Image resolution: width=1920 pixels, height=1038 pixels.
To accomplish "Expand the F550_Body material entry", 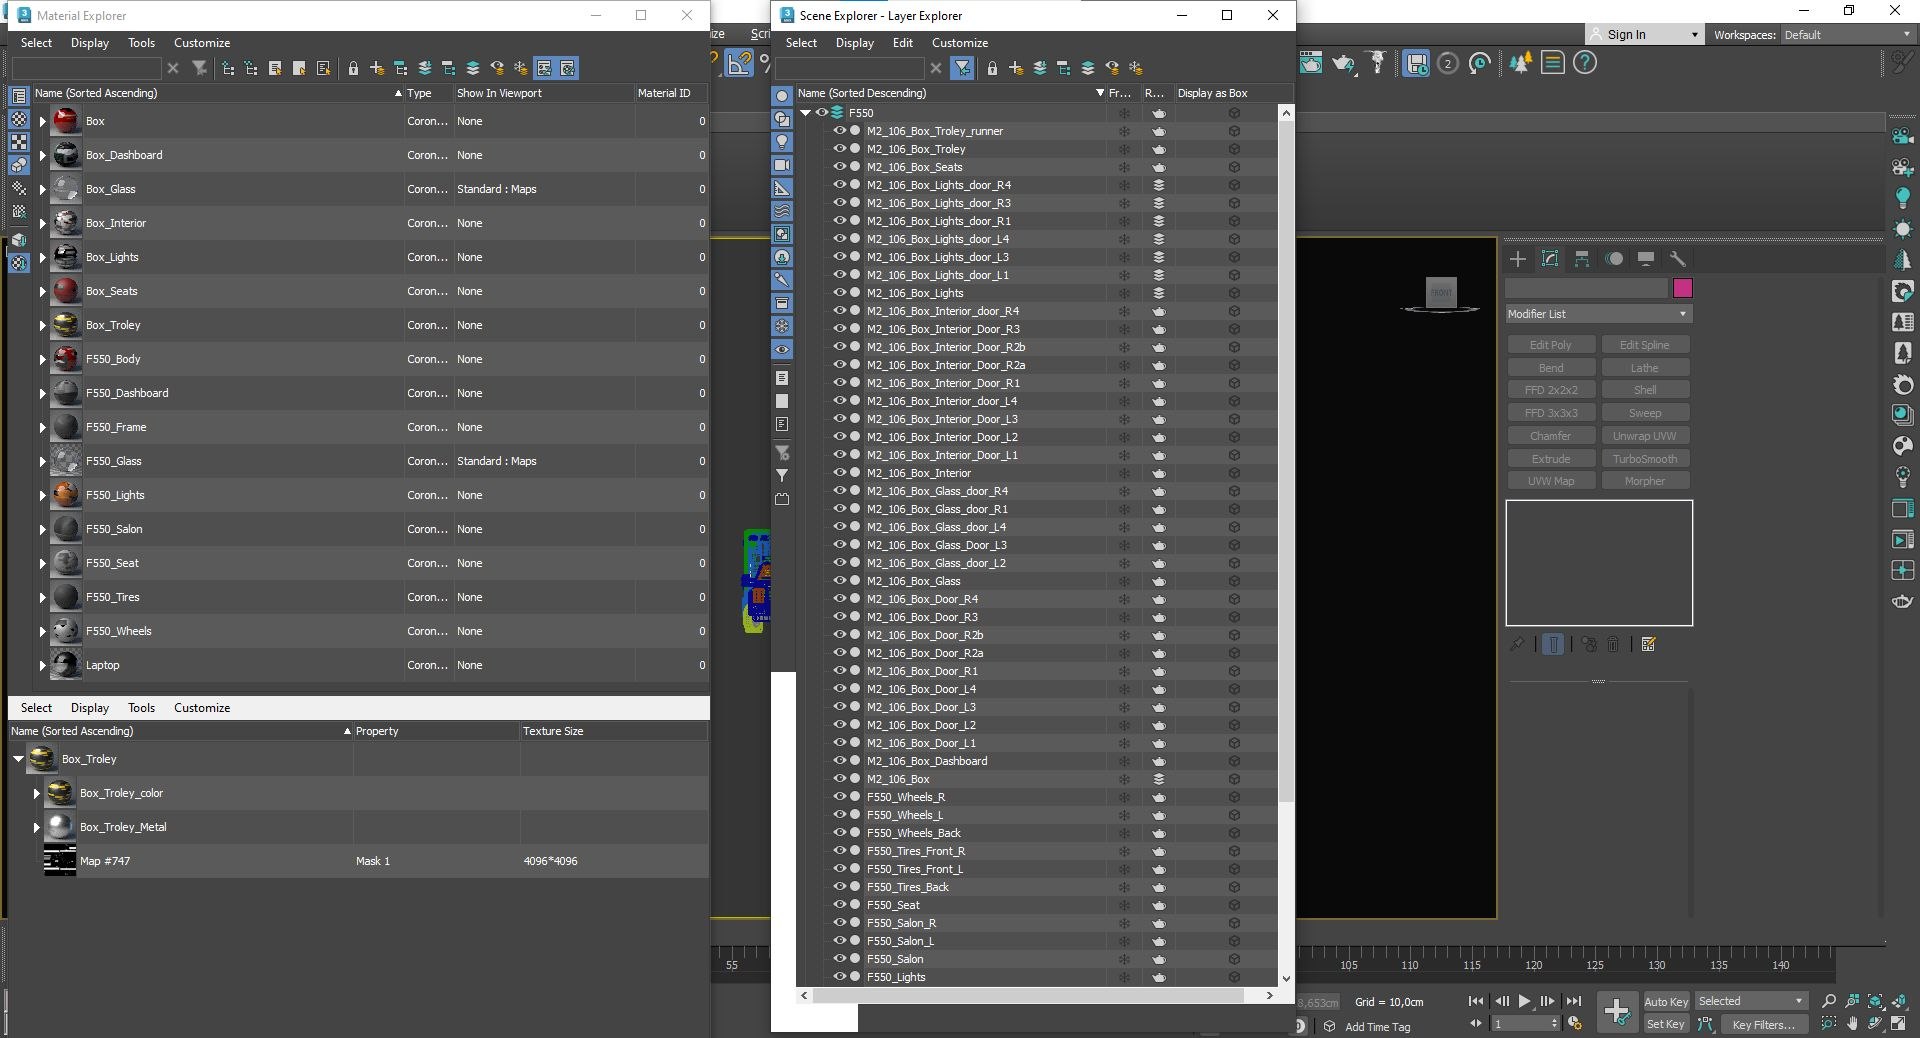I will point(43,359).
